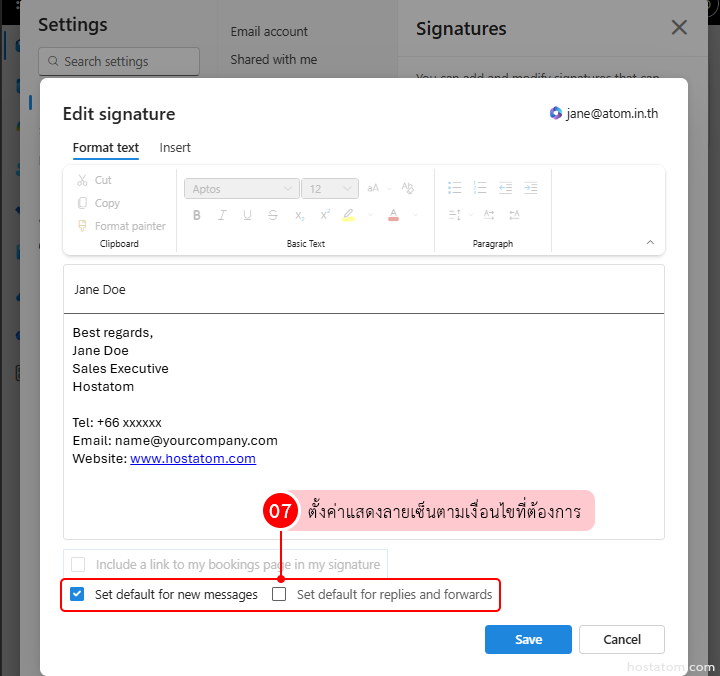Decrease paragraph indent

(x=505, y=188)
